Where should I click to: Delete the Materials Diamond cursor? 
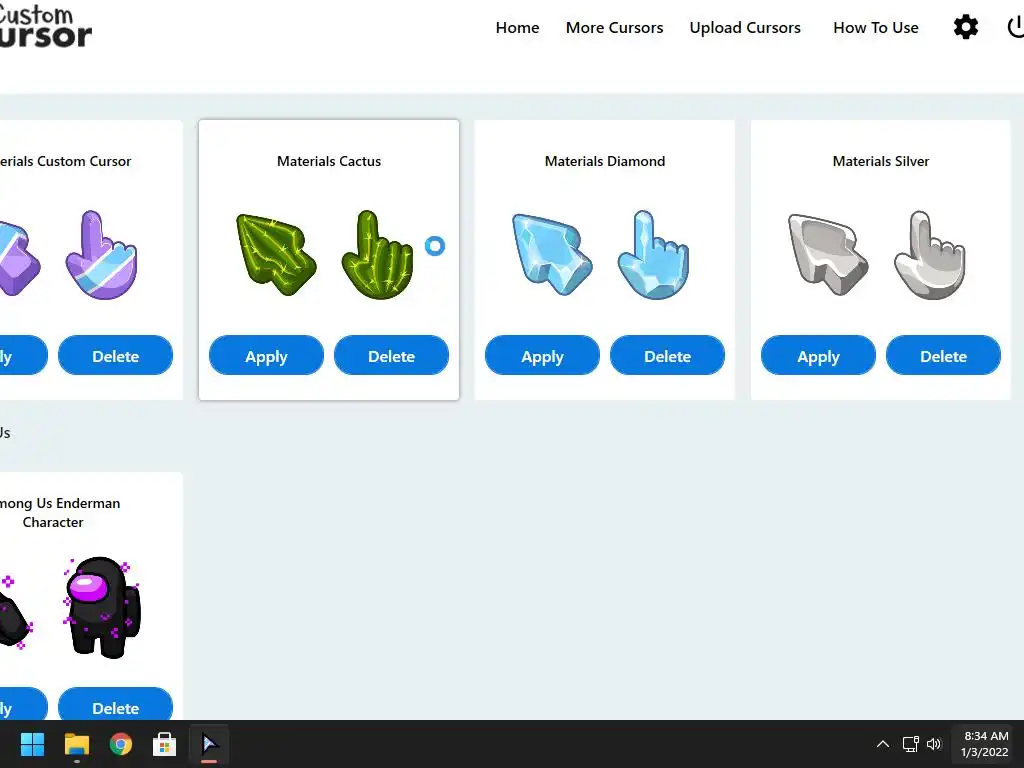click(667, 356)
